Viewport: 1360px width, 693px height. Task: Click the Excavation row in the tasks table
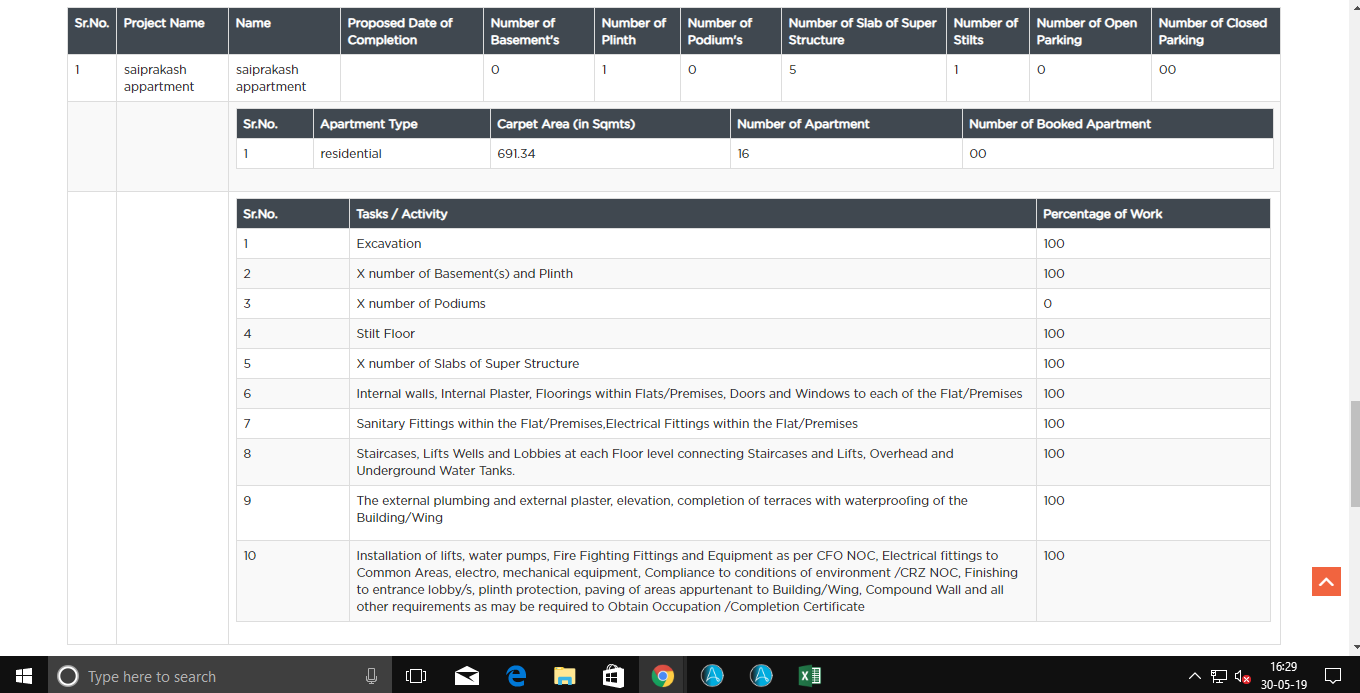pyautogui.click(x=753, y=244)
